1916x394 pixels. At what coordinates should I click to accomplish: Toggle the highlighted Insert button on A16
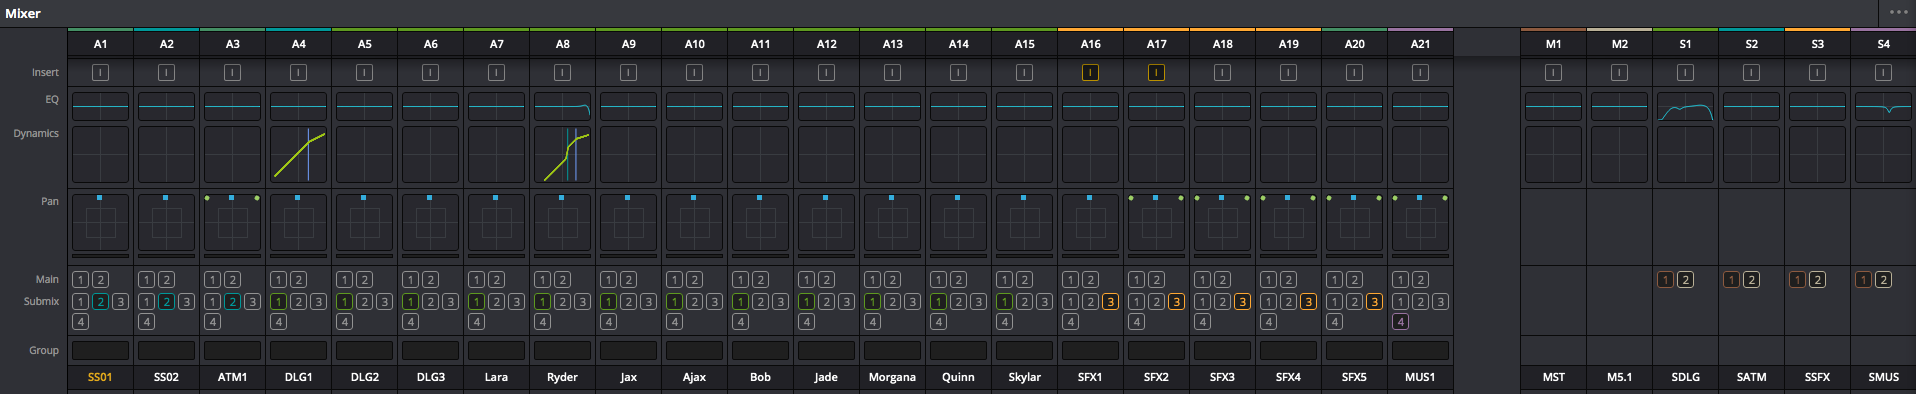tap(1090, 72)
